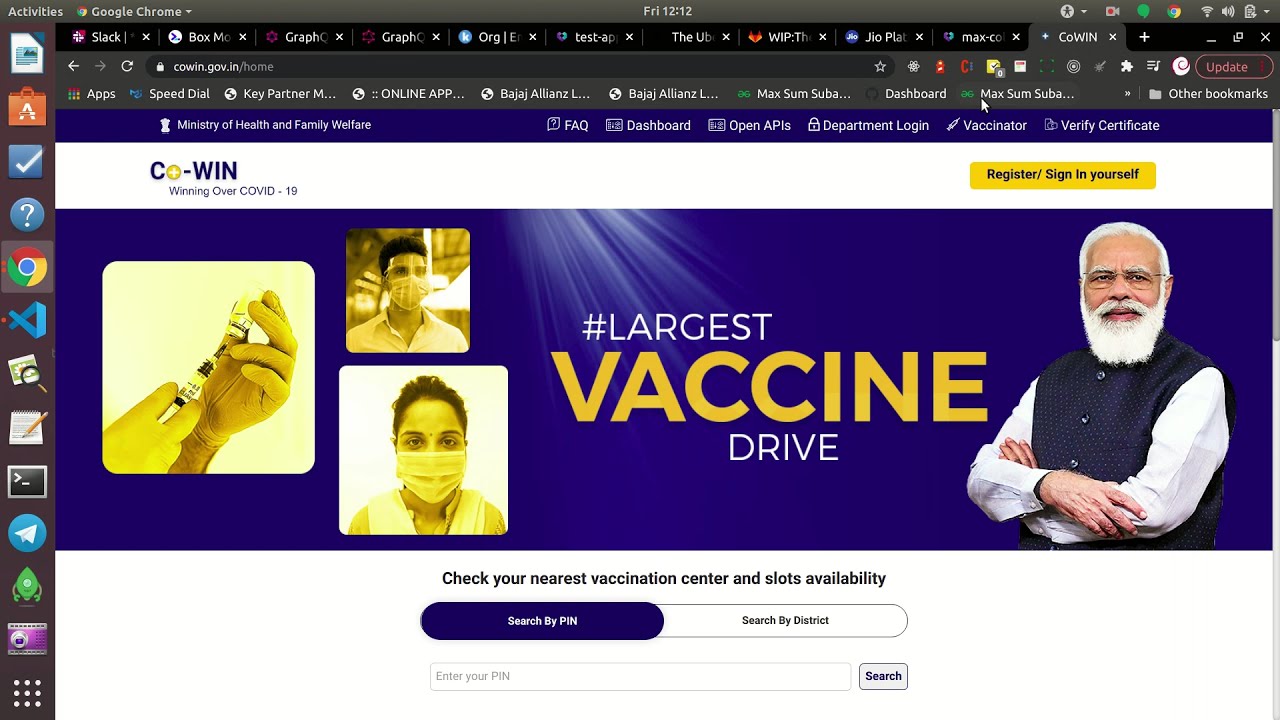Click the Enter your PIN field
The image size is (1280, 720).
coord(640,676)
